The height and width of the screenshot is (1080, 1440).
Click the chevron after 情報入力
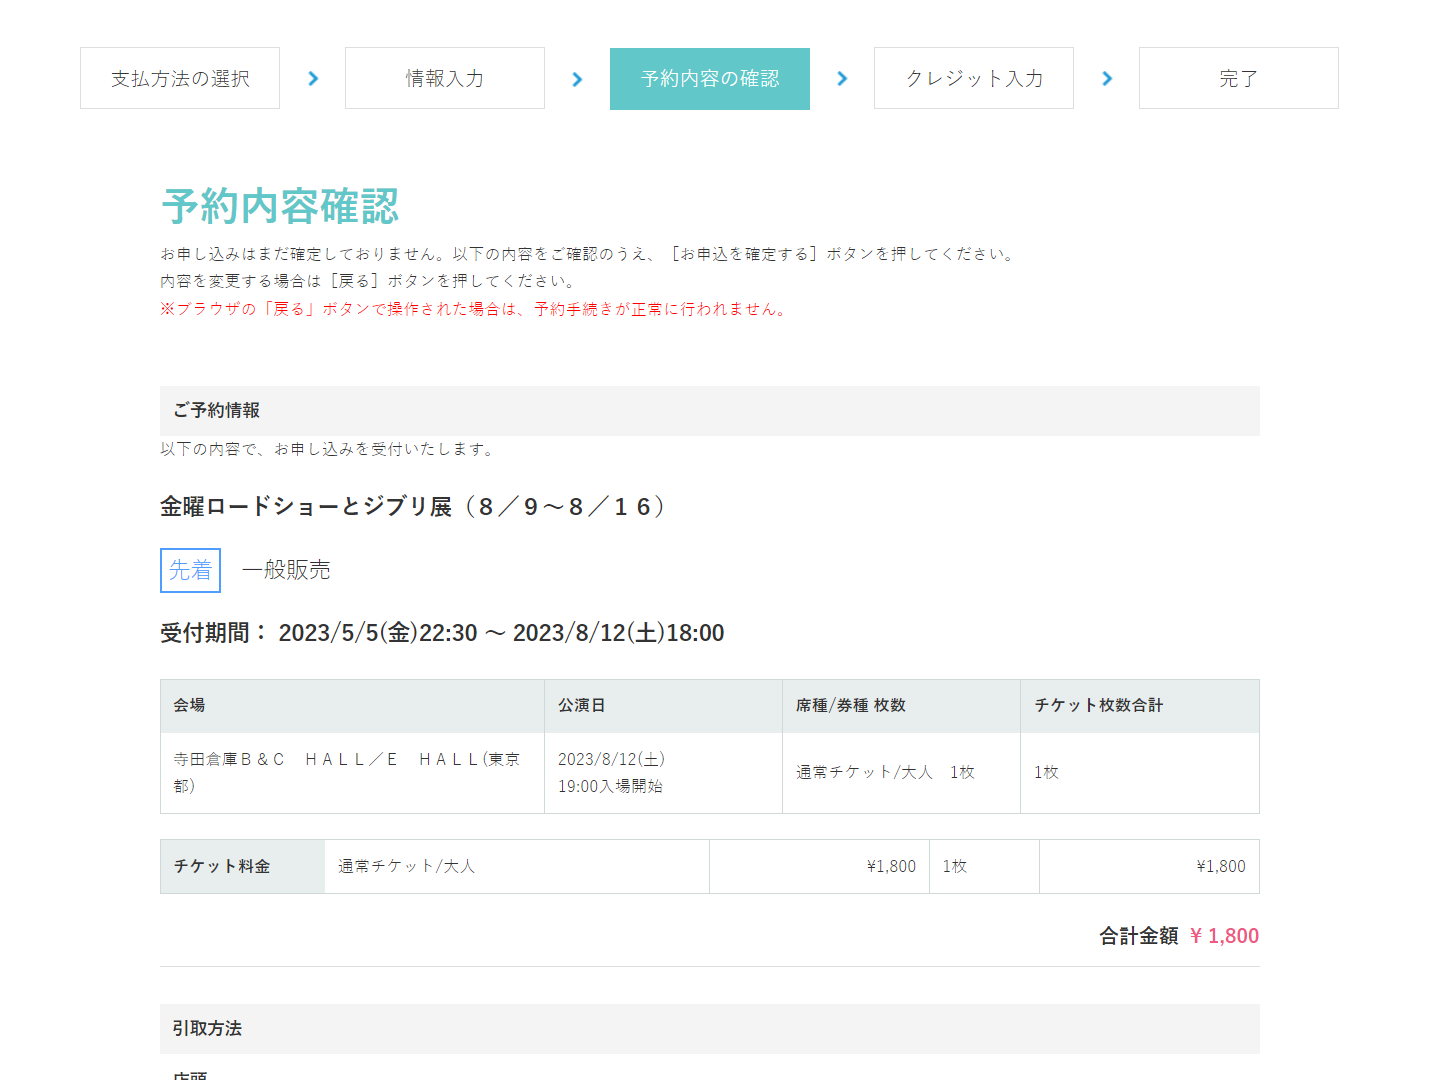[x=577, y=78]
